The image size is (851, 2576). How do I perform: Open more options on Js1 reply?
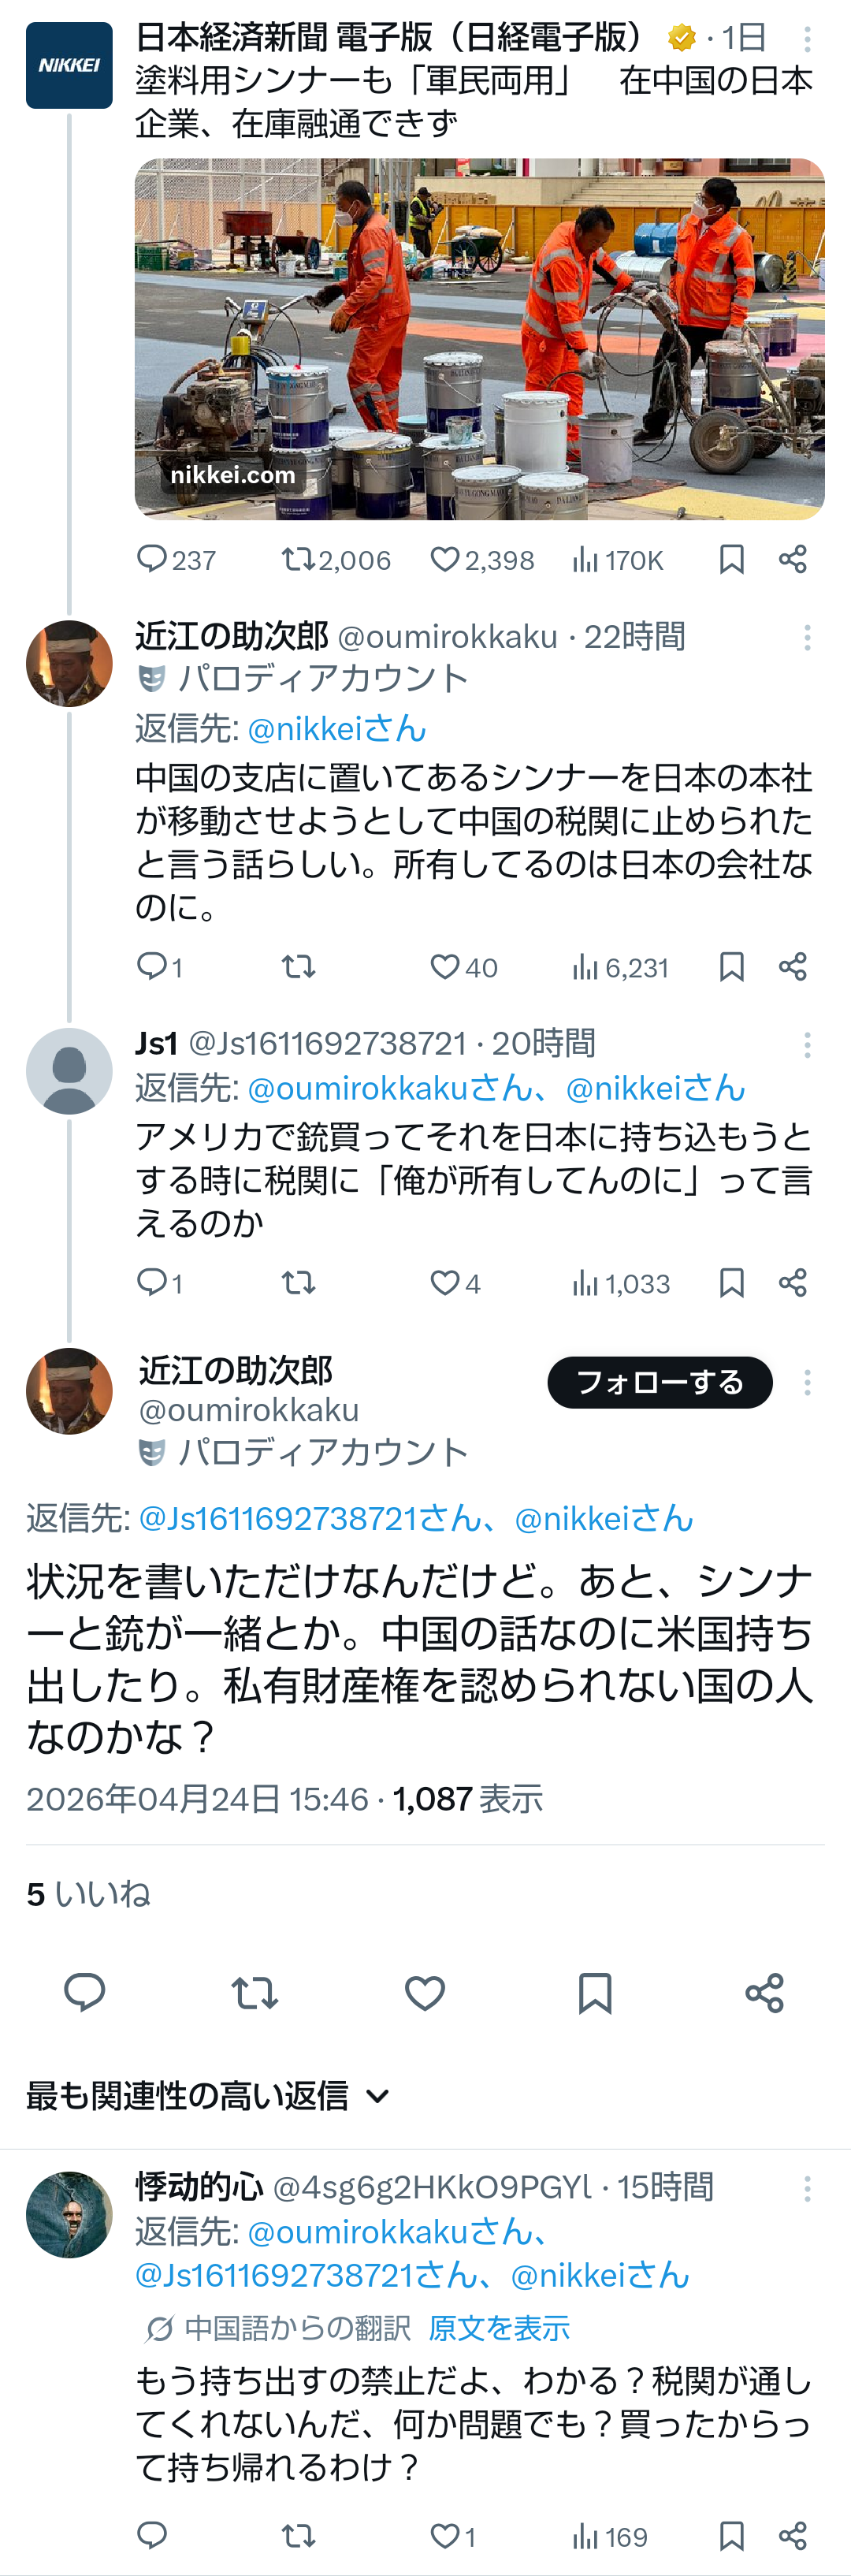point(807,1045)
